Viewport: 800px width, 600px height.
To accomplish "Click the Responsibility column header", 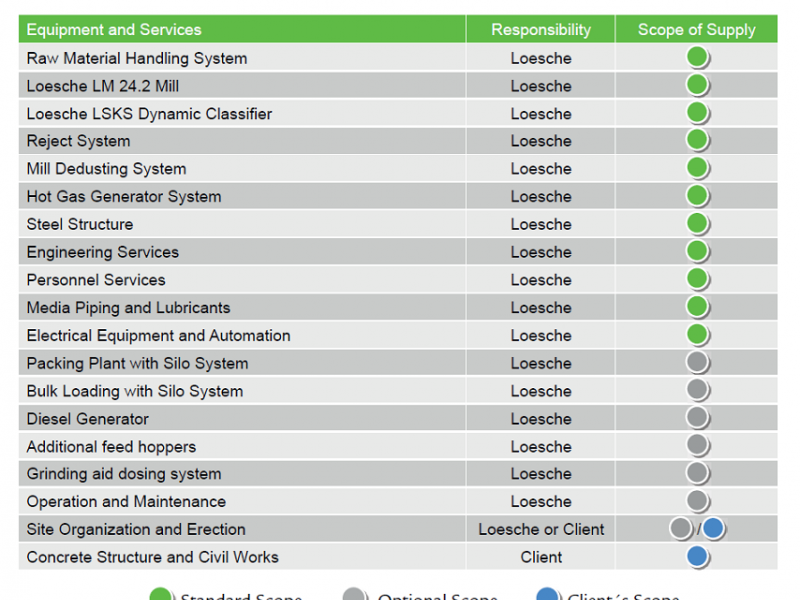I will (x=541, y=29).
